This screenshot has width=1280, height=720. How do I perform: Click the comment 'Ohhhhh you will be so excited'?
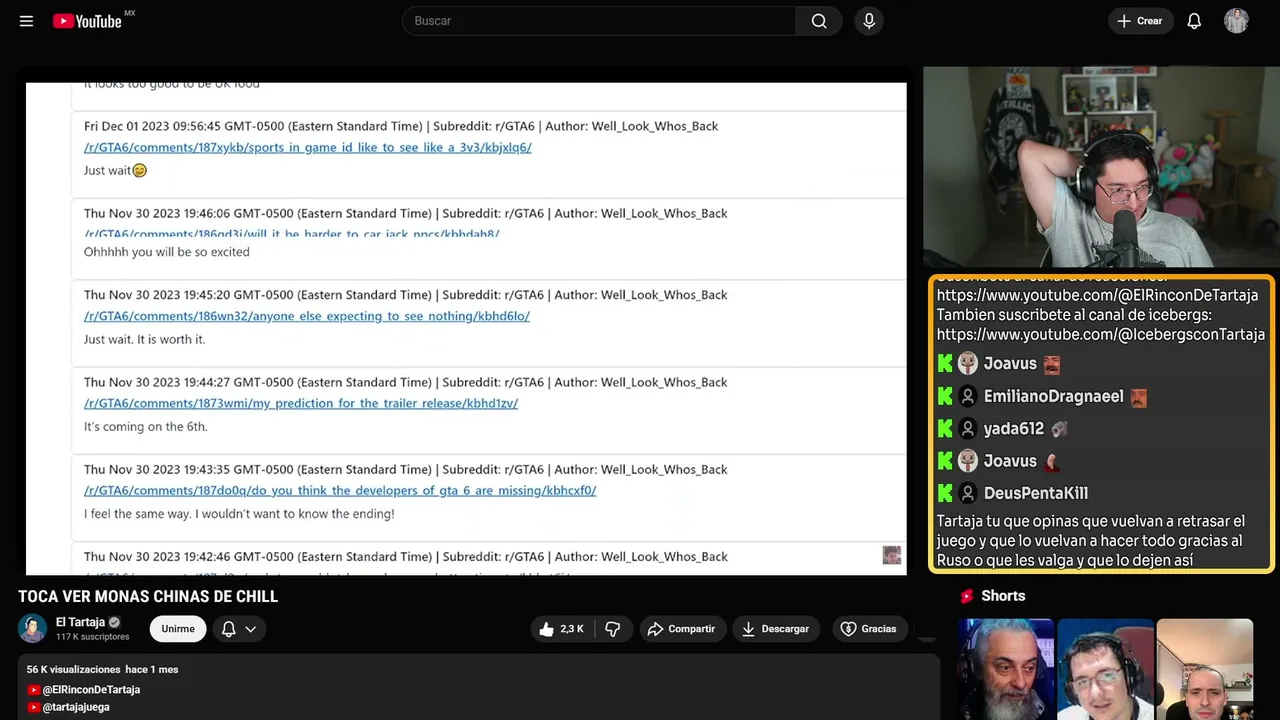167,252
